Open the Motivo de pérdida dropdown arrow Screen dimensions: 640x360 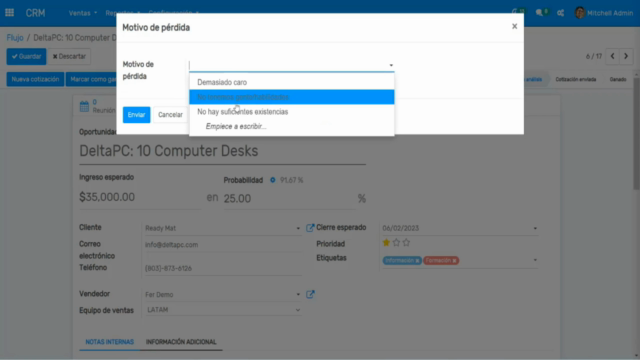click(x=391, y=65)
